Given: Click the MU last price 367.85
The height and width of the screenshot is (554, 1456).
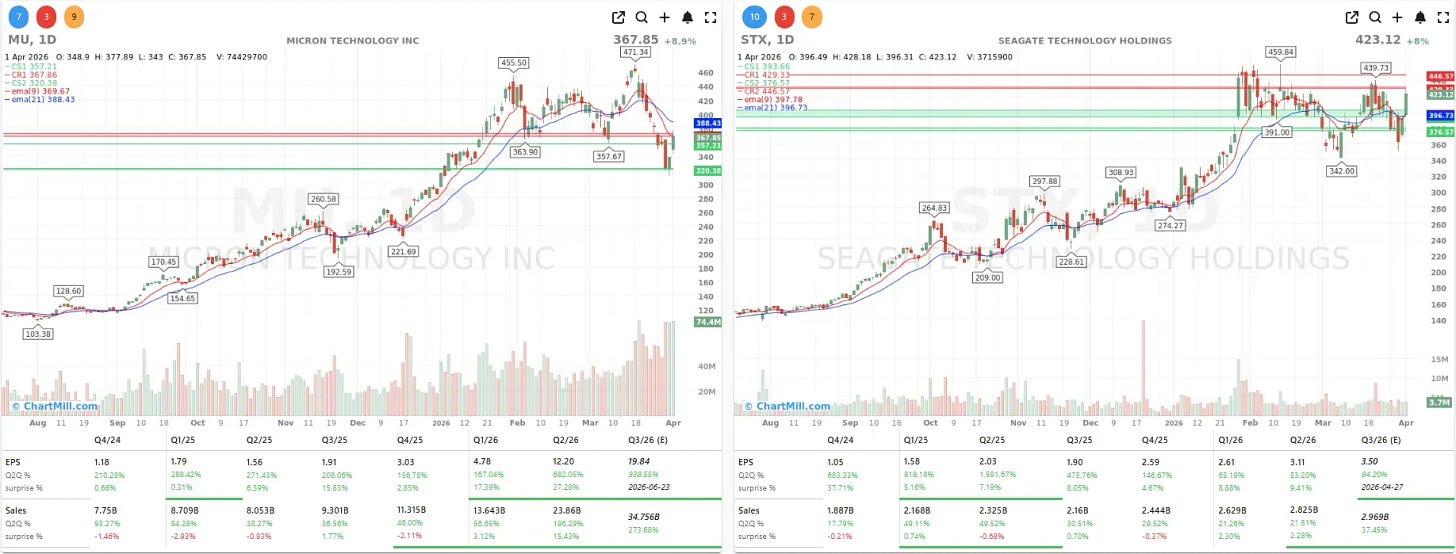Looking at the screenshot, I should [x=636, y=40].
